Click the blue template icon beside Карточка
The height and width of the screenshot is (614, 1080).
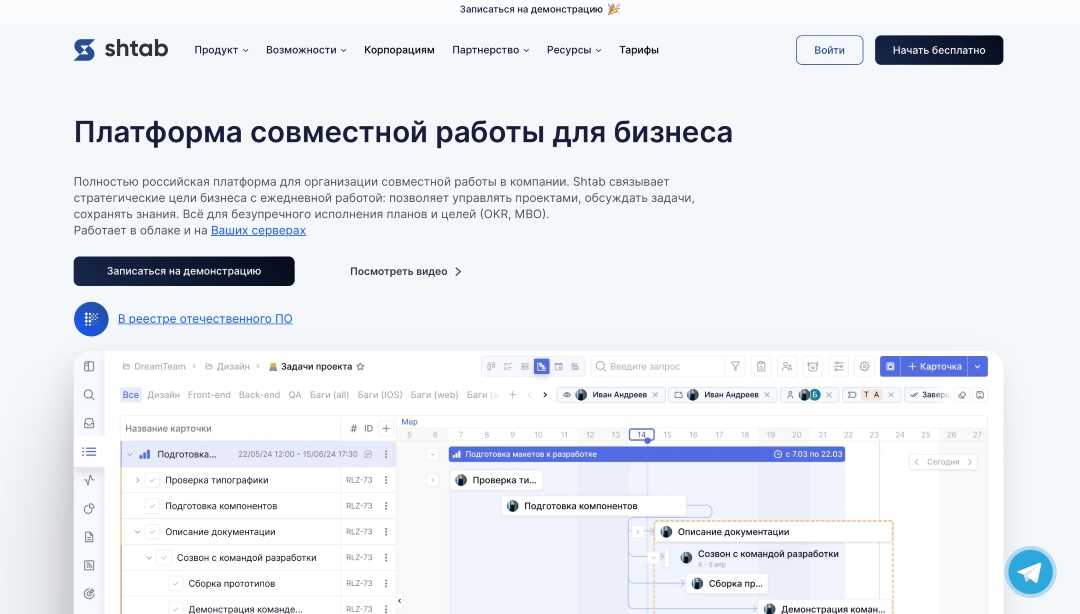point(890,367)
